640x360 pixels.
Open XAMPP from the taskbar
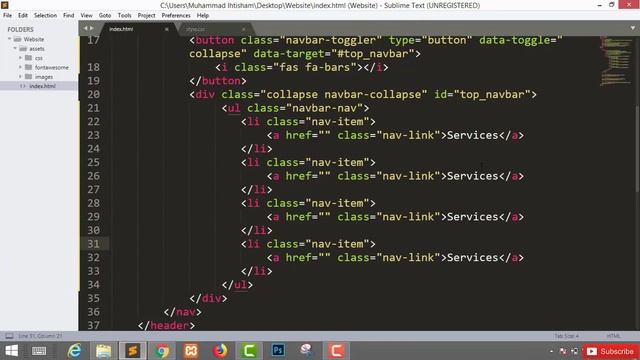[x=191, y=351]
